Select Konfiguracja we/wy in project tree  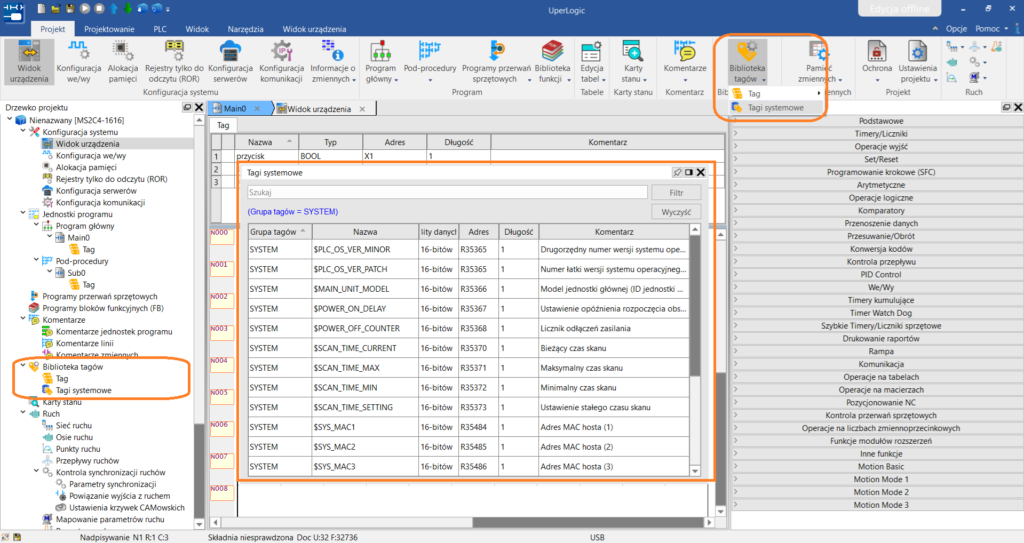coord(91,156)
